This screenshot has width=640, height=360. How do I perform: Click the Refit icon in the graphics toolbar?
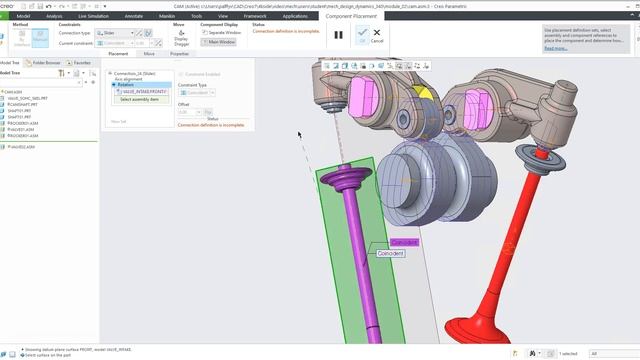[327, 66]
